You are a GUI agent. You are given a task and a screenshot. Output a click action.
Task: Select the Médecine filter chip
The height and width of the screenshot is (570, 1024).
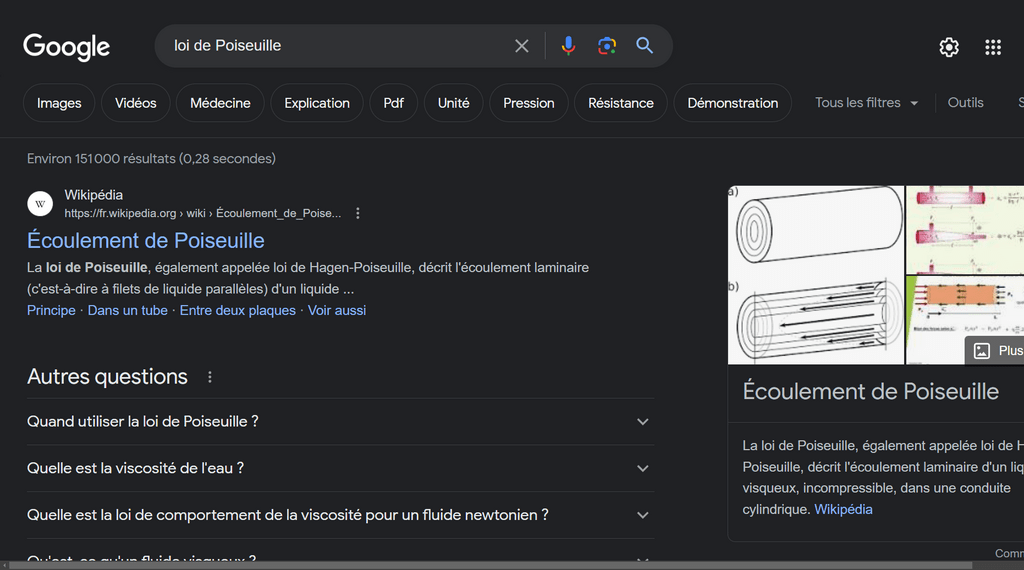coord(220,103)
